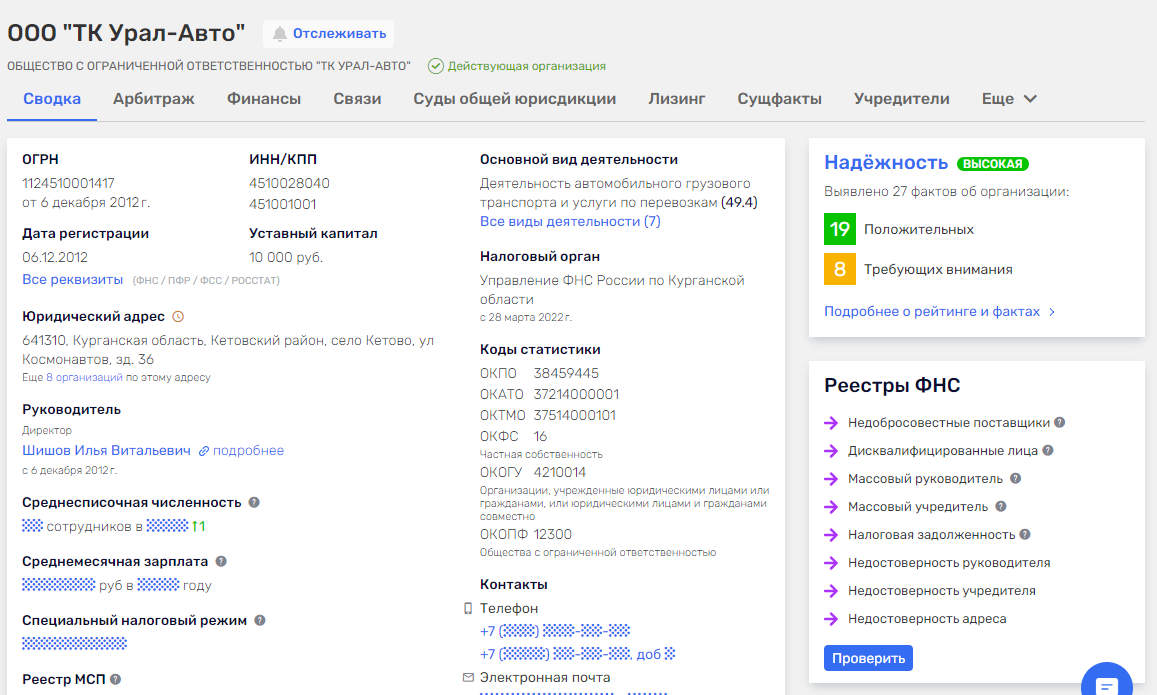This screenshot has width=1157, height=695.
Task: Click arrow icon beside Недостоверность учредителя
Action: point(831,591)
